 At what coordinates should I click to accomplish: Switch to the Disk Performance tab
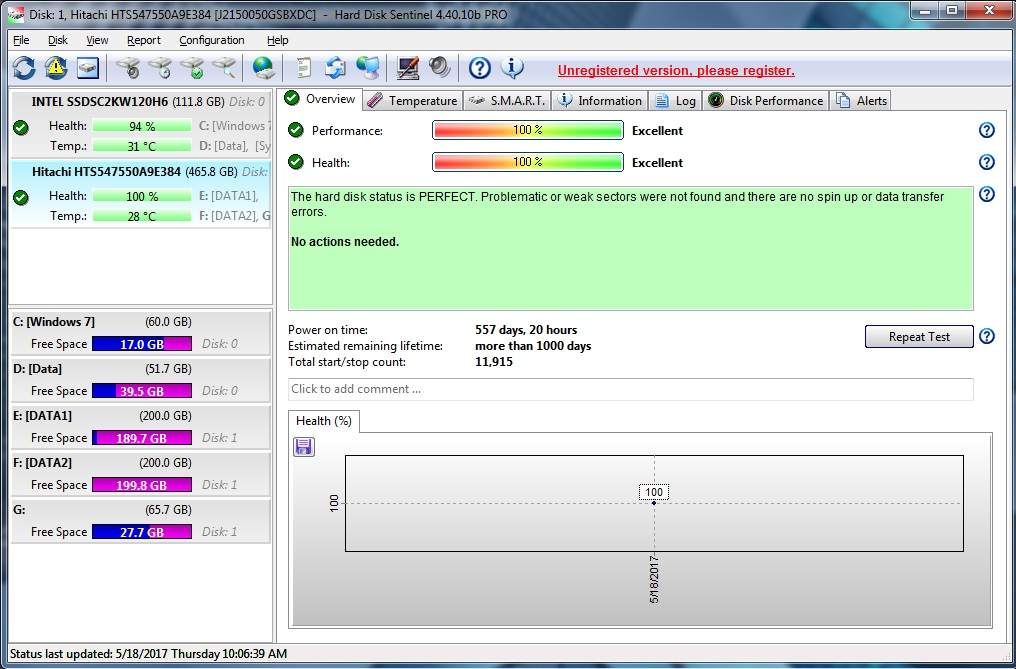(x=766, y=101)
